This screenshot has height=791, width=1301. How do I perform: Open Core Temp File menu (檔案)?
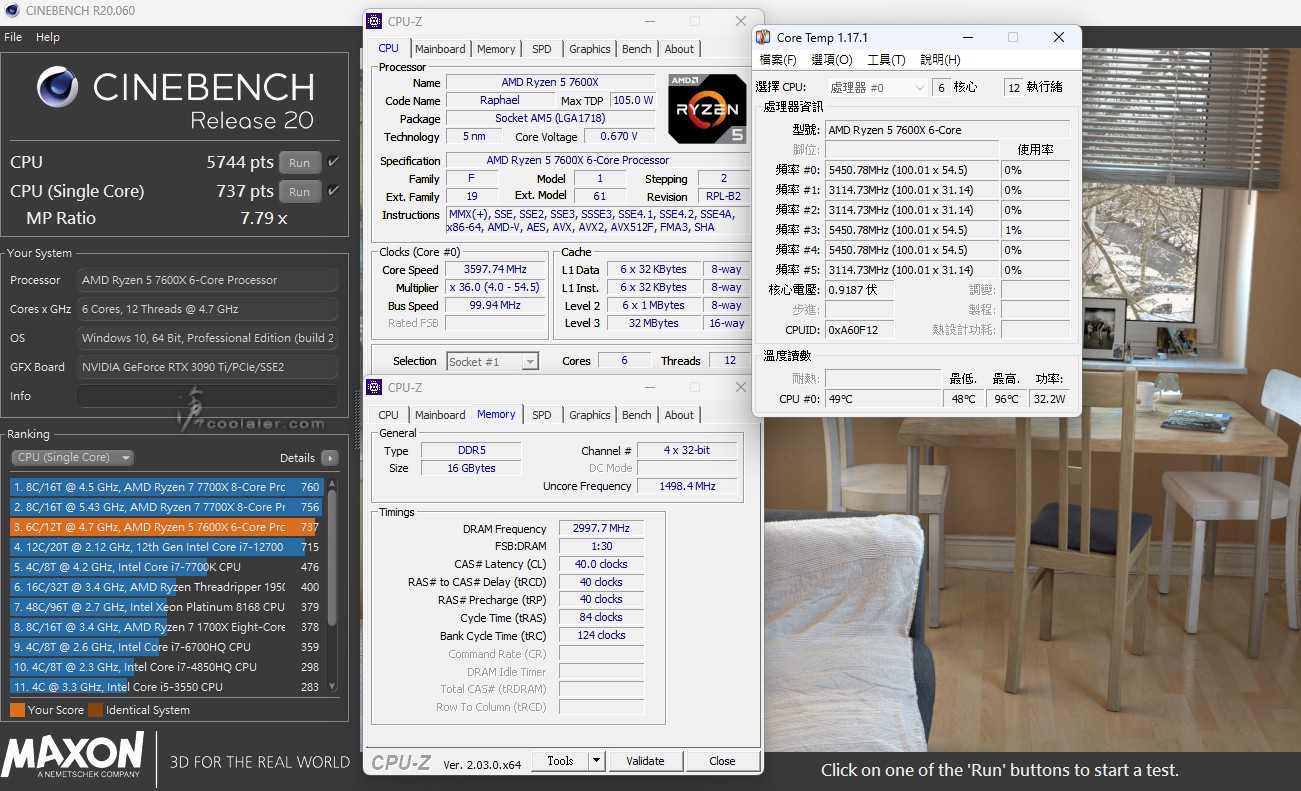778,60
